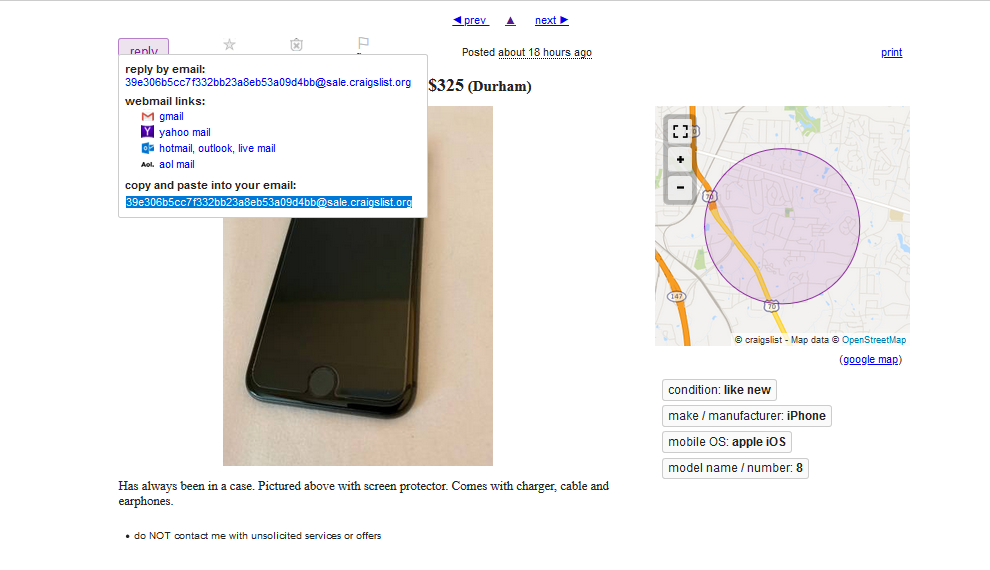The image size is (990, 570).
Task: Open the OpenStreetMap attribution link
Action: (874, 340)
